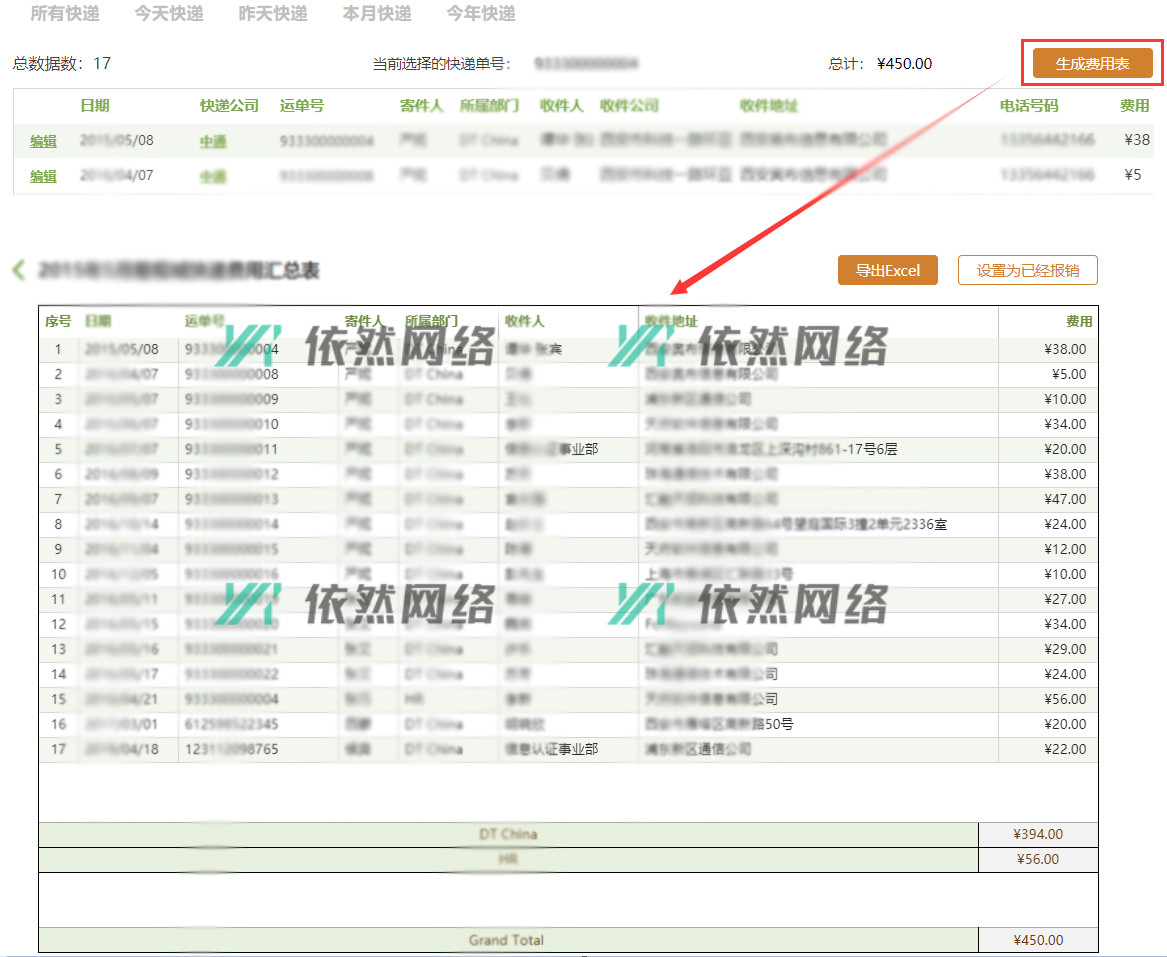Show the 本月快递 tab
This screenshot has width=1167, height=957.
pyautogui.click(x=377, y=14)
